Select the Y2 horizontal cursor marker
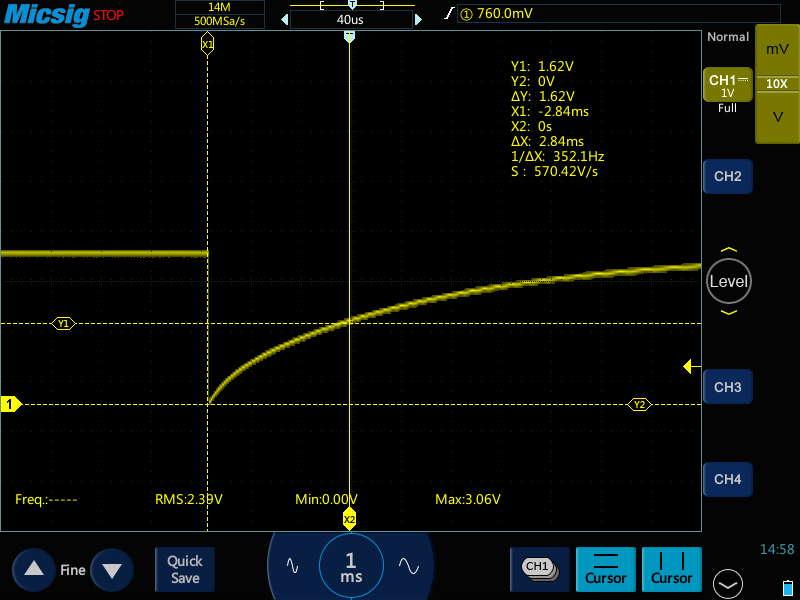This screenshot has width=800, height=600. click(639, 405)
